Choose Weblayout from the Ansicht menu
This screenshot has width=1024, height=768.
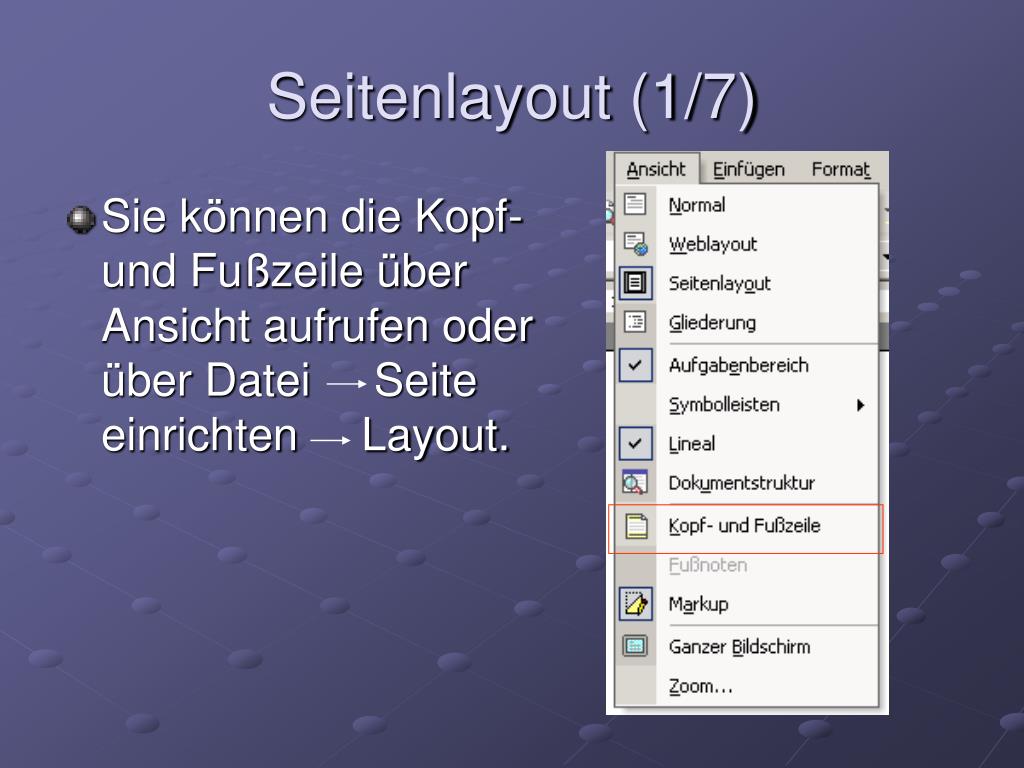click(746, 244)
